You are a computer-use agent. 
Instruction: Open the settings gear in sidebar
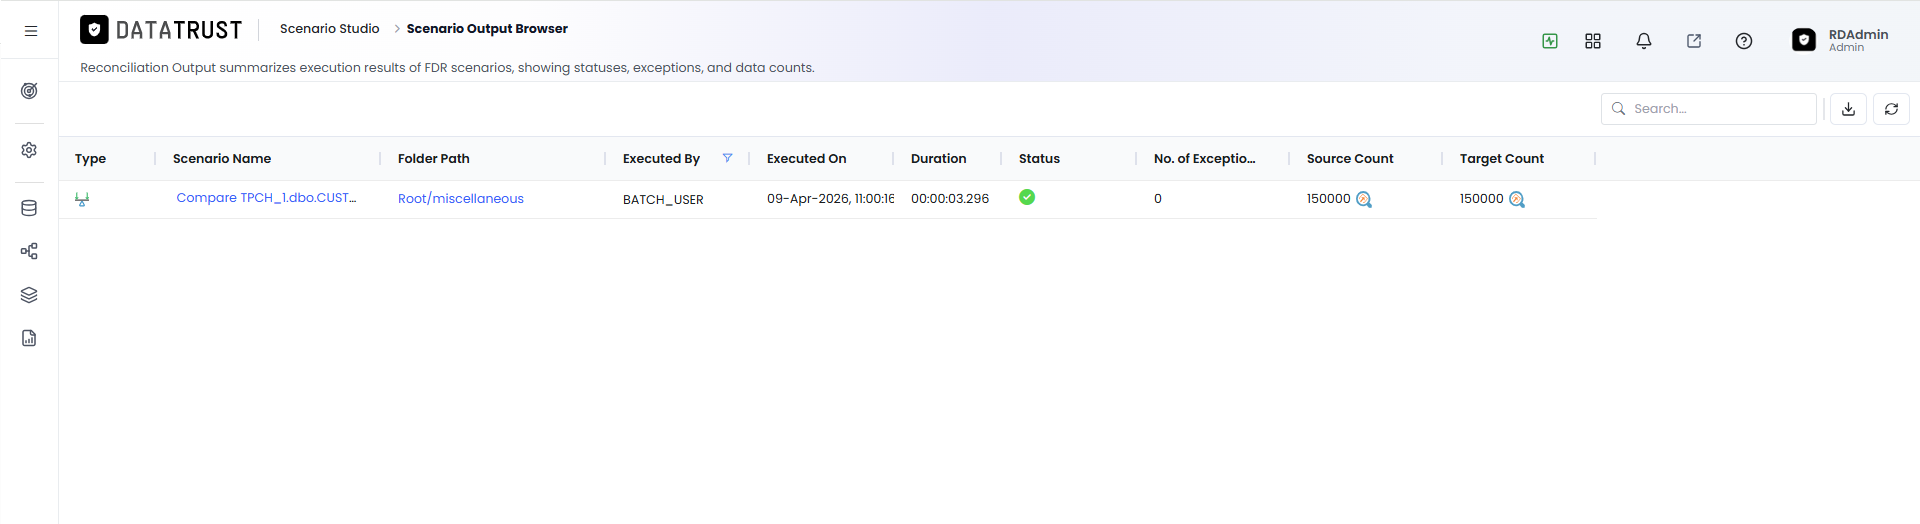coord(29,150)
